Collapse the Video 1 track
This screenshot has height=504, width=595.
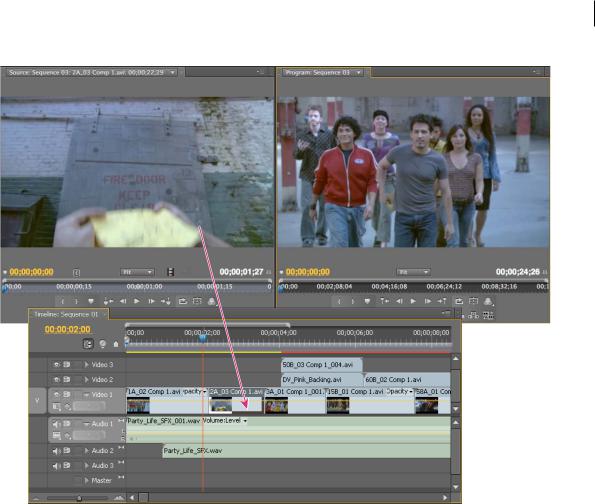[x=87, y=395]
